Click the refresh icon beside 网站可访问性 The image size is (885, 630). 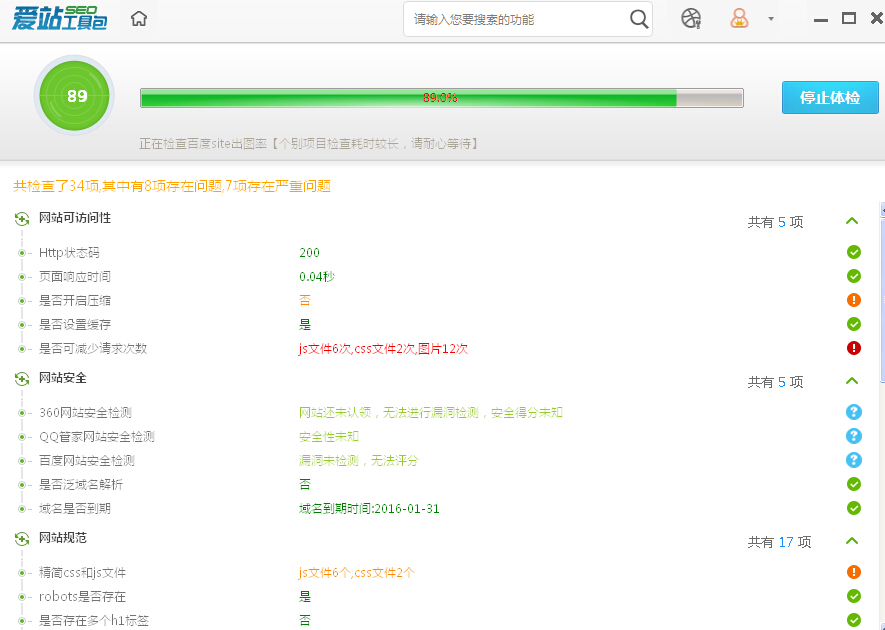pos(22,217)
